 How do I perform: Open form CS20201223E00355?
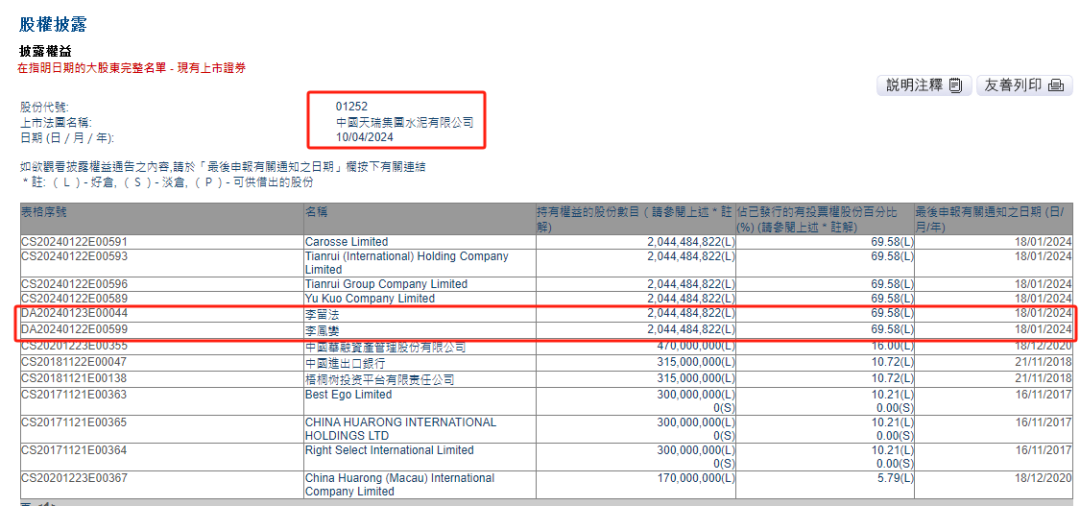74,346
